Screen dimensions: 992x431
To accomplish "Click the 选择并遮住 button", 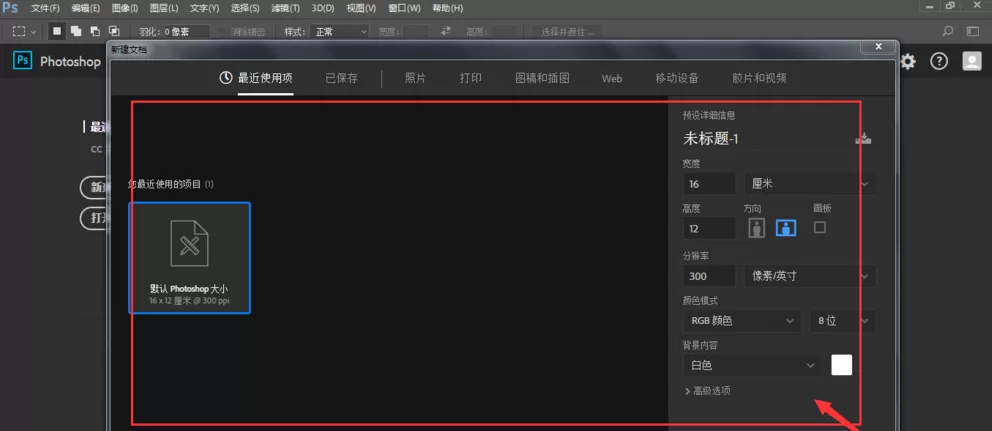I will [568, 31].
